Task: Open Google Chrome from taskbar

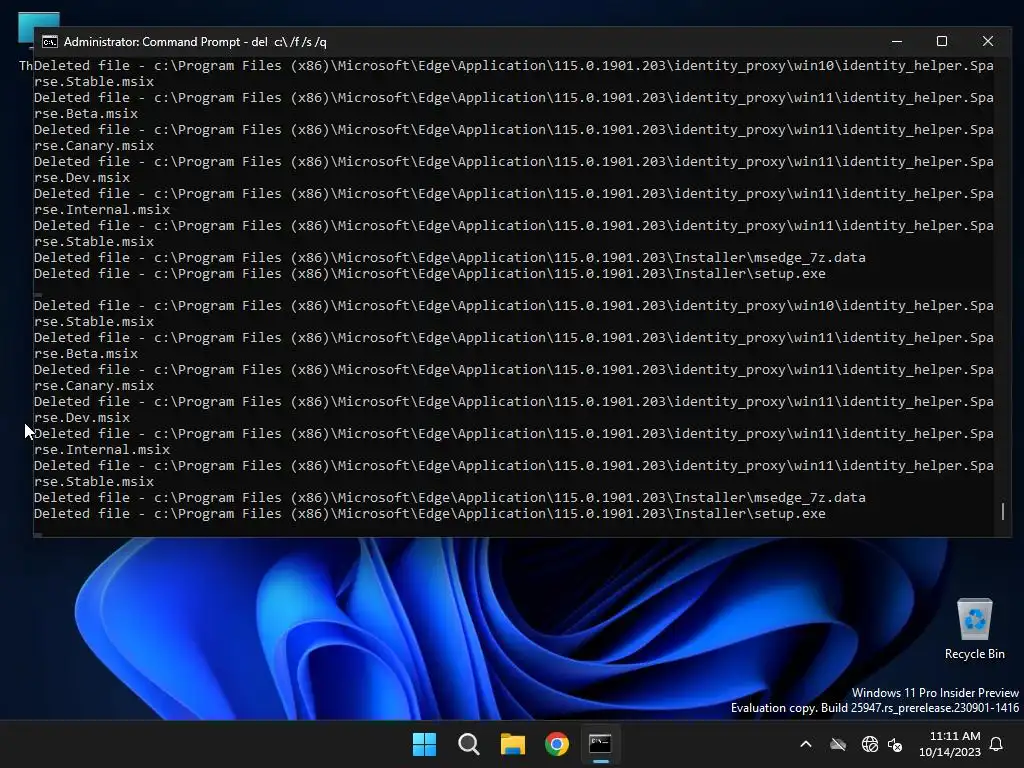Action: pyautogui.click(x=557, y=744)
